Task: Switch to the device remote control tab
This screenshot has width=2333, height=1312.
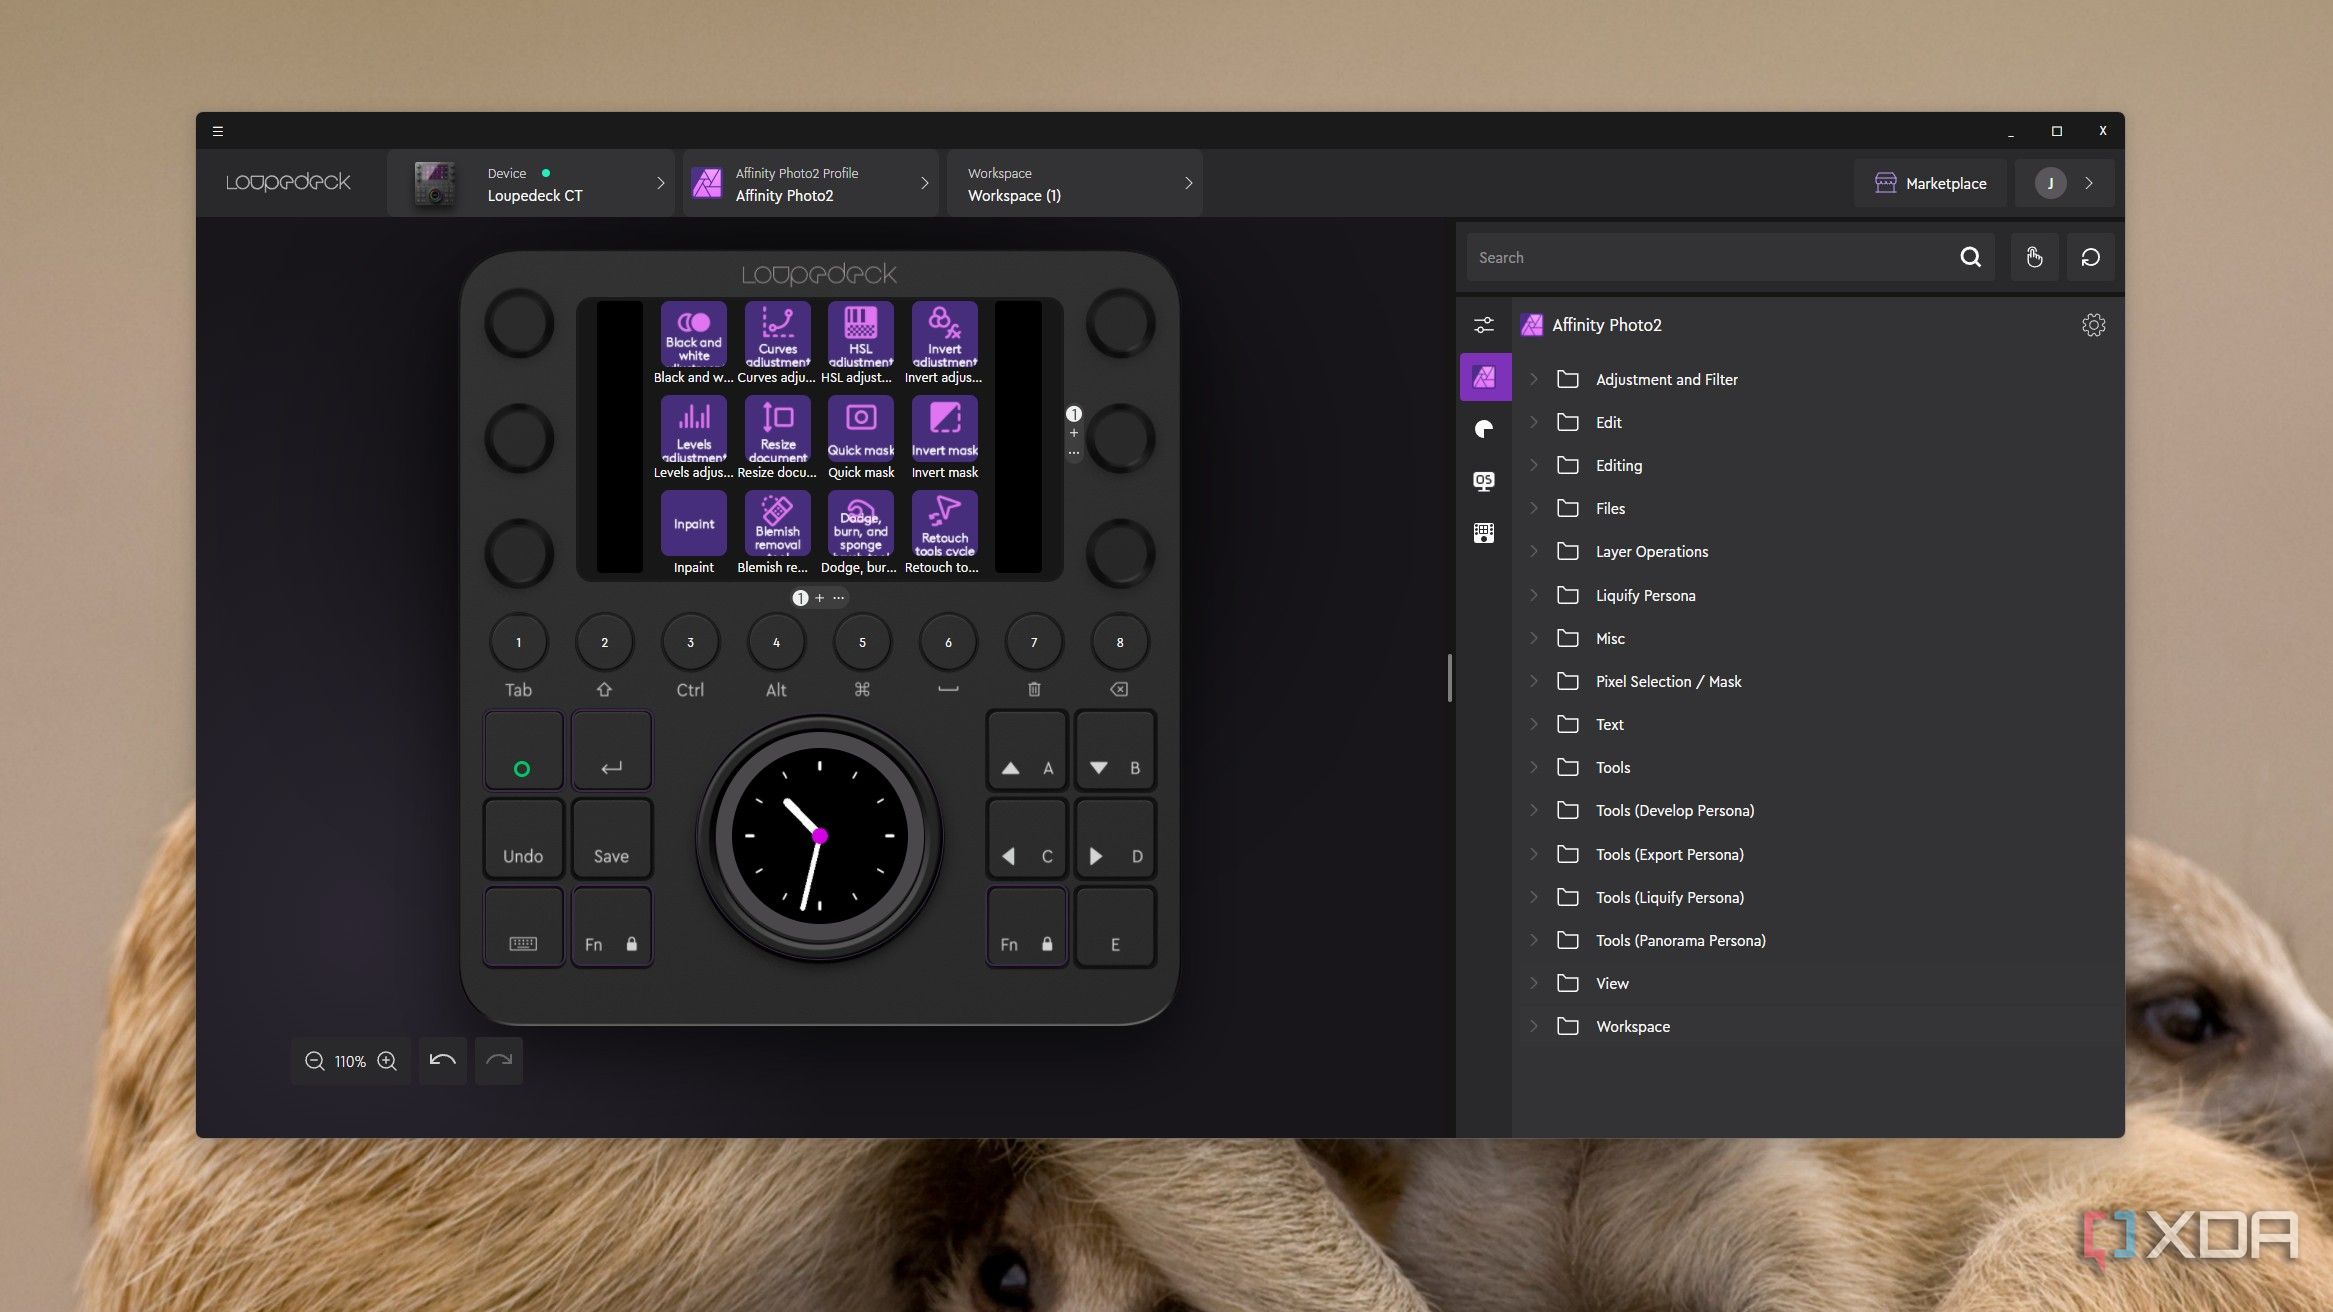Action: pos(1484,532)
